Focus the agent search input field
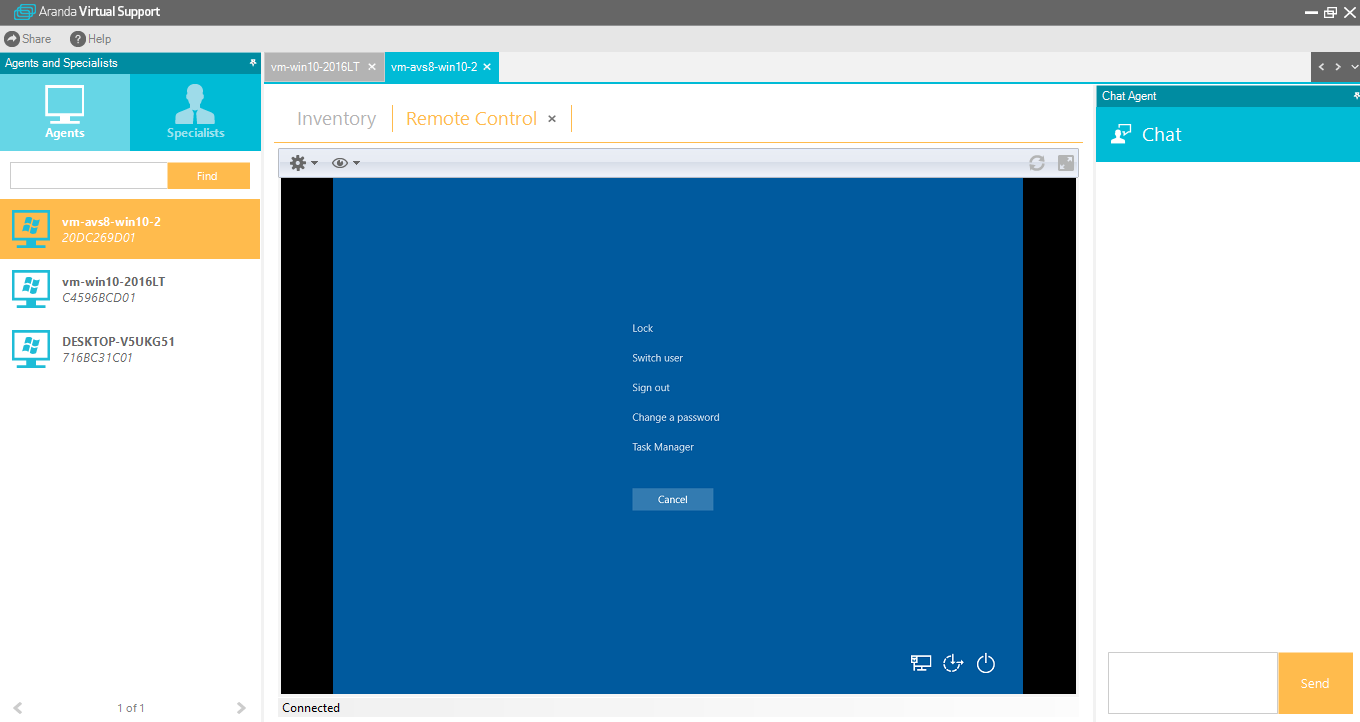The image size is (1360, 722). point(89,176)
